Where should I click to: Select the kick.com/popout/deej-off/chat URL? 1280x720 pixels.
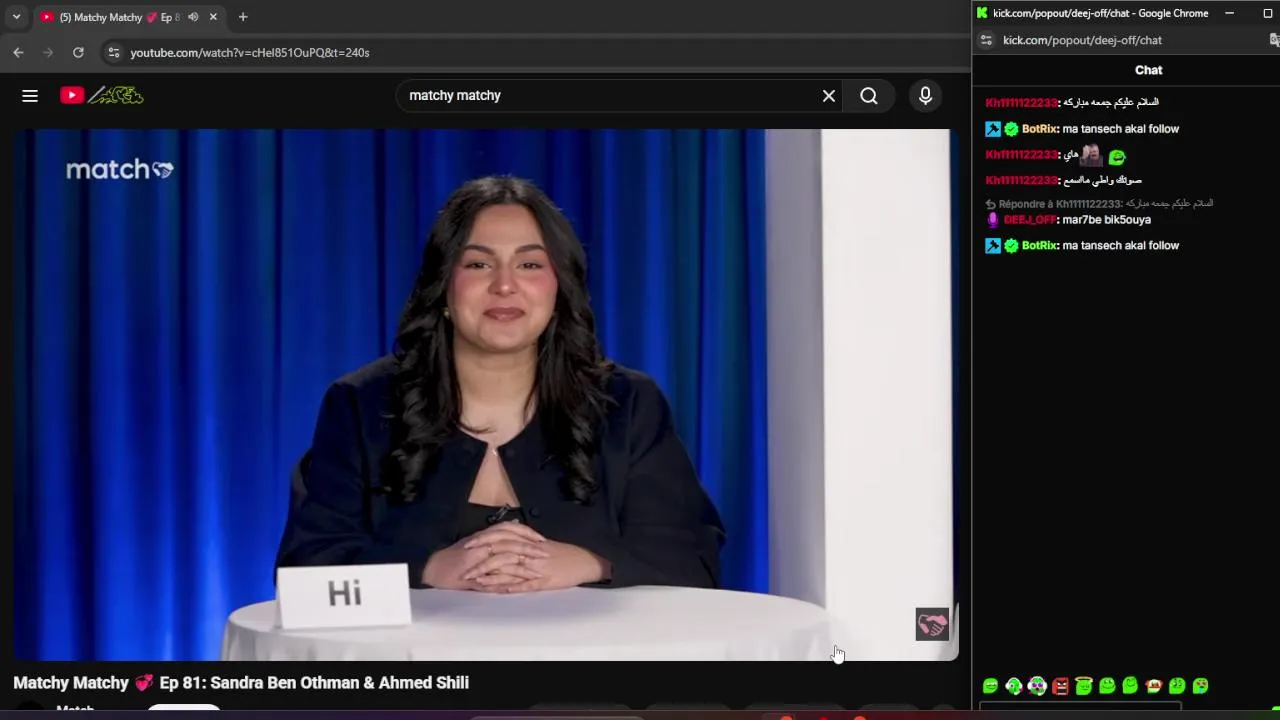(1082, 40)
